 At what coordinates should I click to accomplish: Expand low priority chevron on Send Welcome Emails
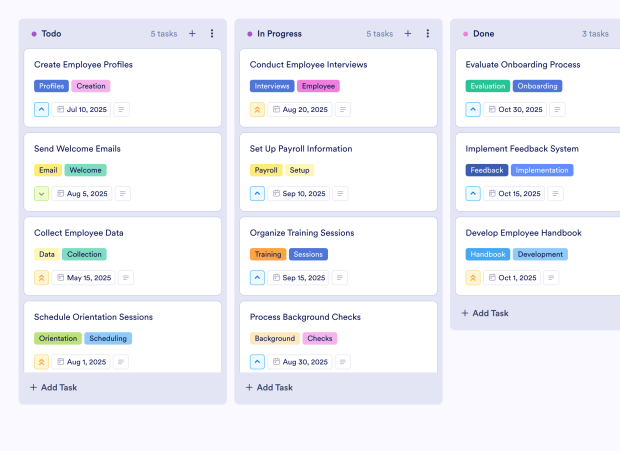click(x=41, y=193)
